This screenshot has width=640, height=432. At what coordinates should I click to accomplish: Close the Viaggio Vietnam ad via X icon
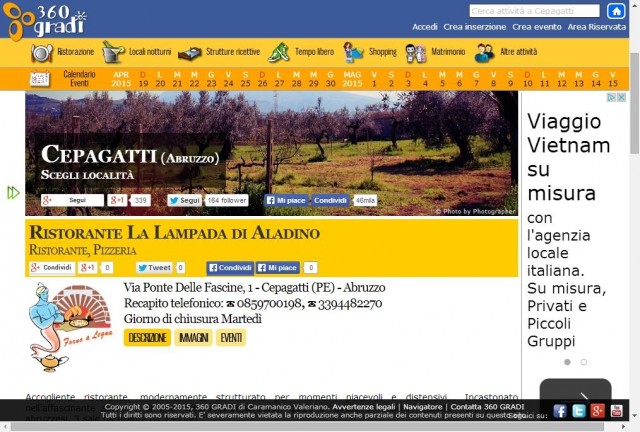click(x=621, y=97)
